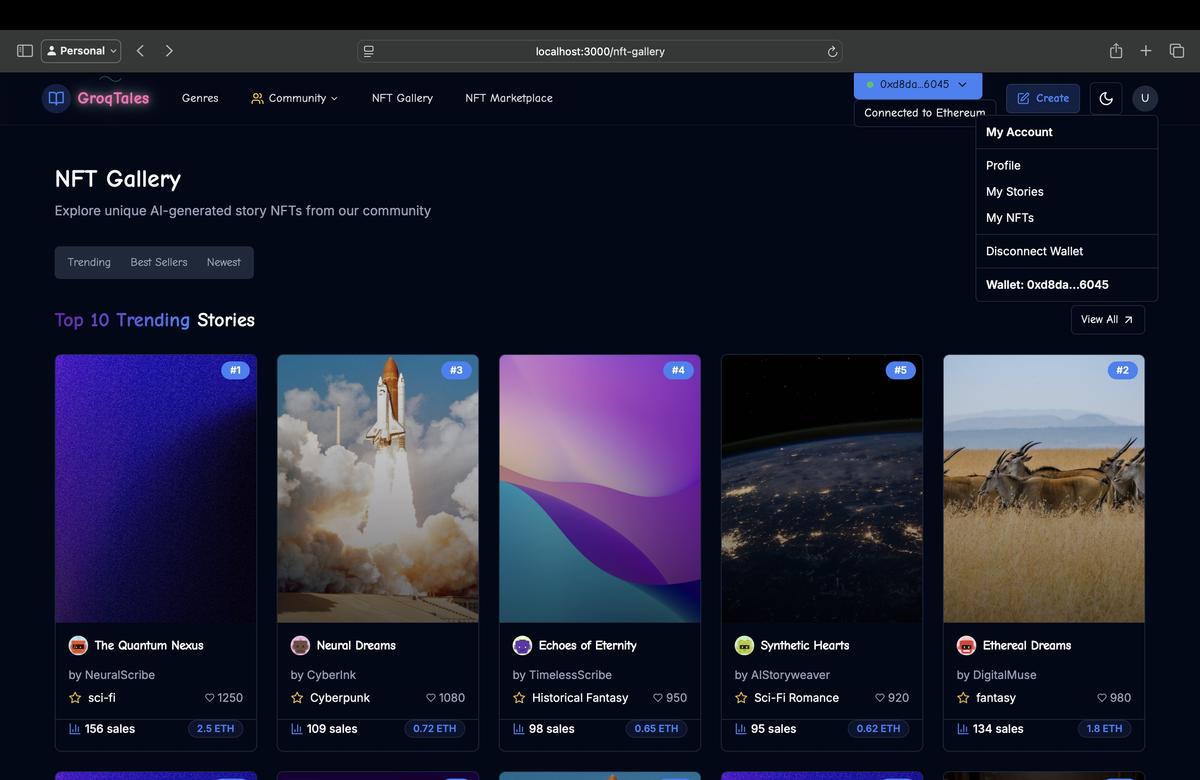The height and width of the screenshot is (780, 1200).
Task: Open Profile from the account dropdown
Action: click(1002, 165)
